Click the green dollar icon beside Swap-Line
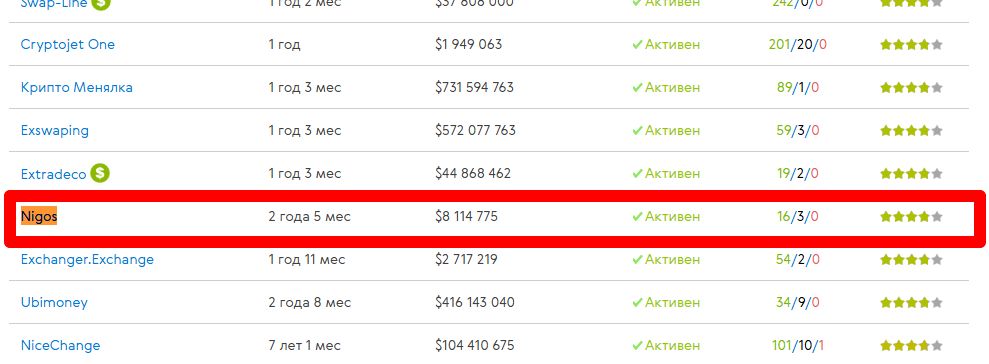989x364 pixels. pos(100,3)
